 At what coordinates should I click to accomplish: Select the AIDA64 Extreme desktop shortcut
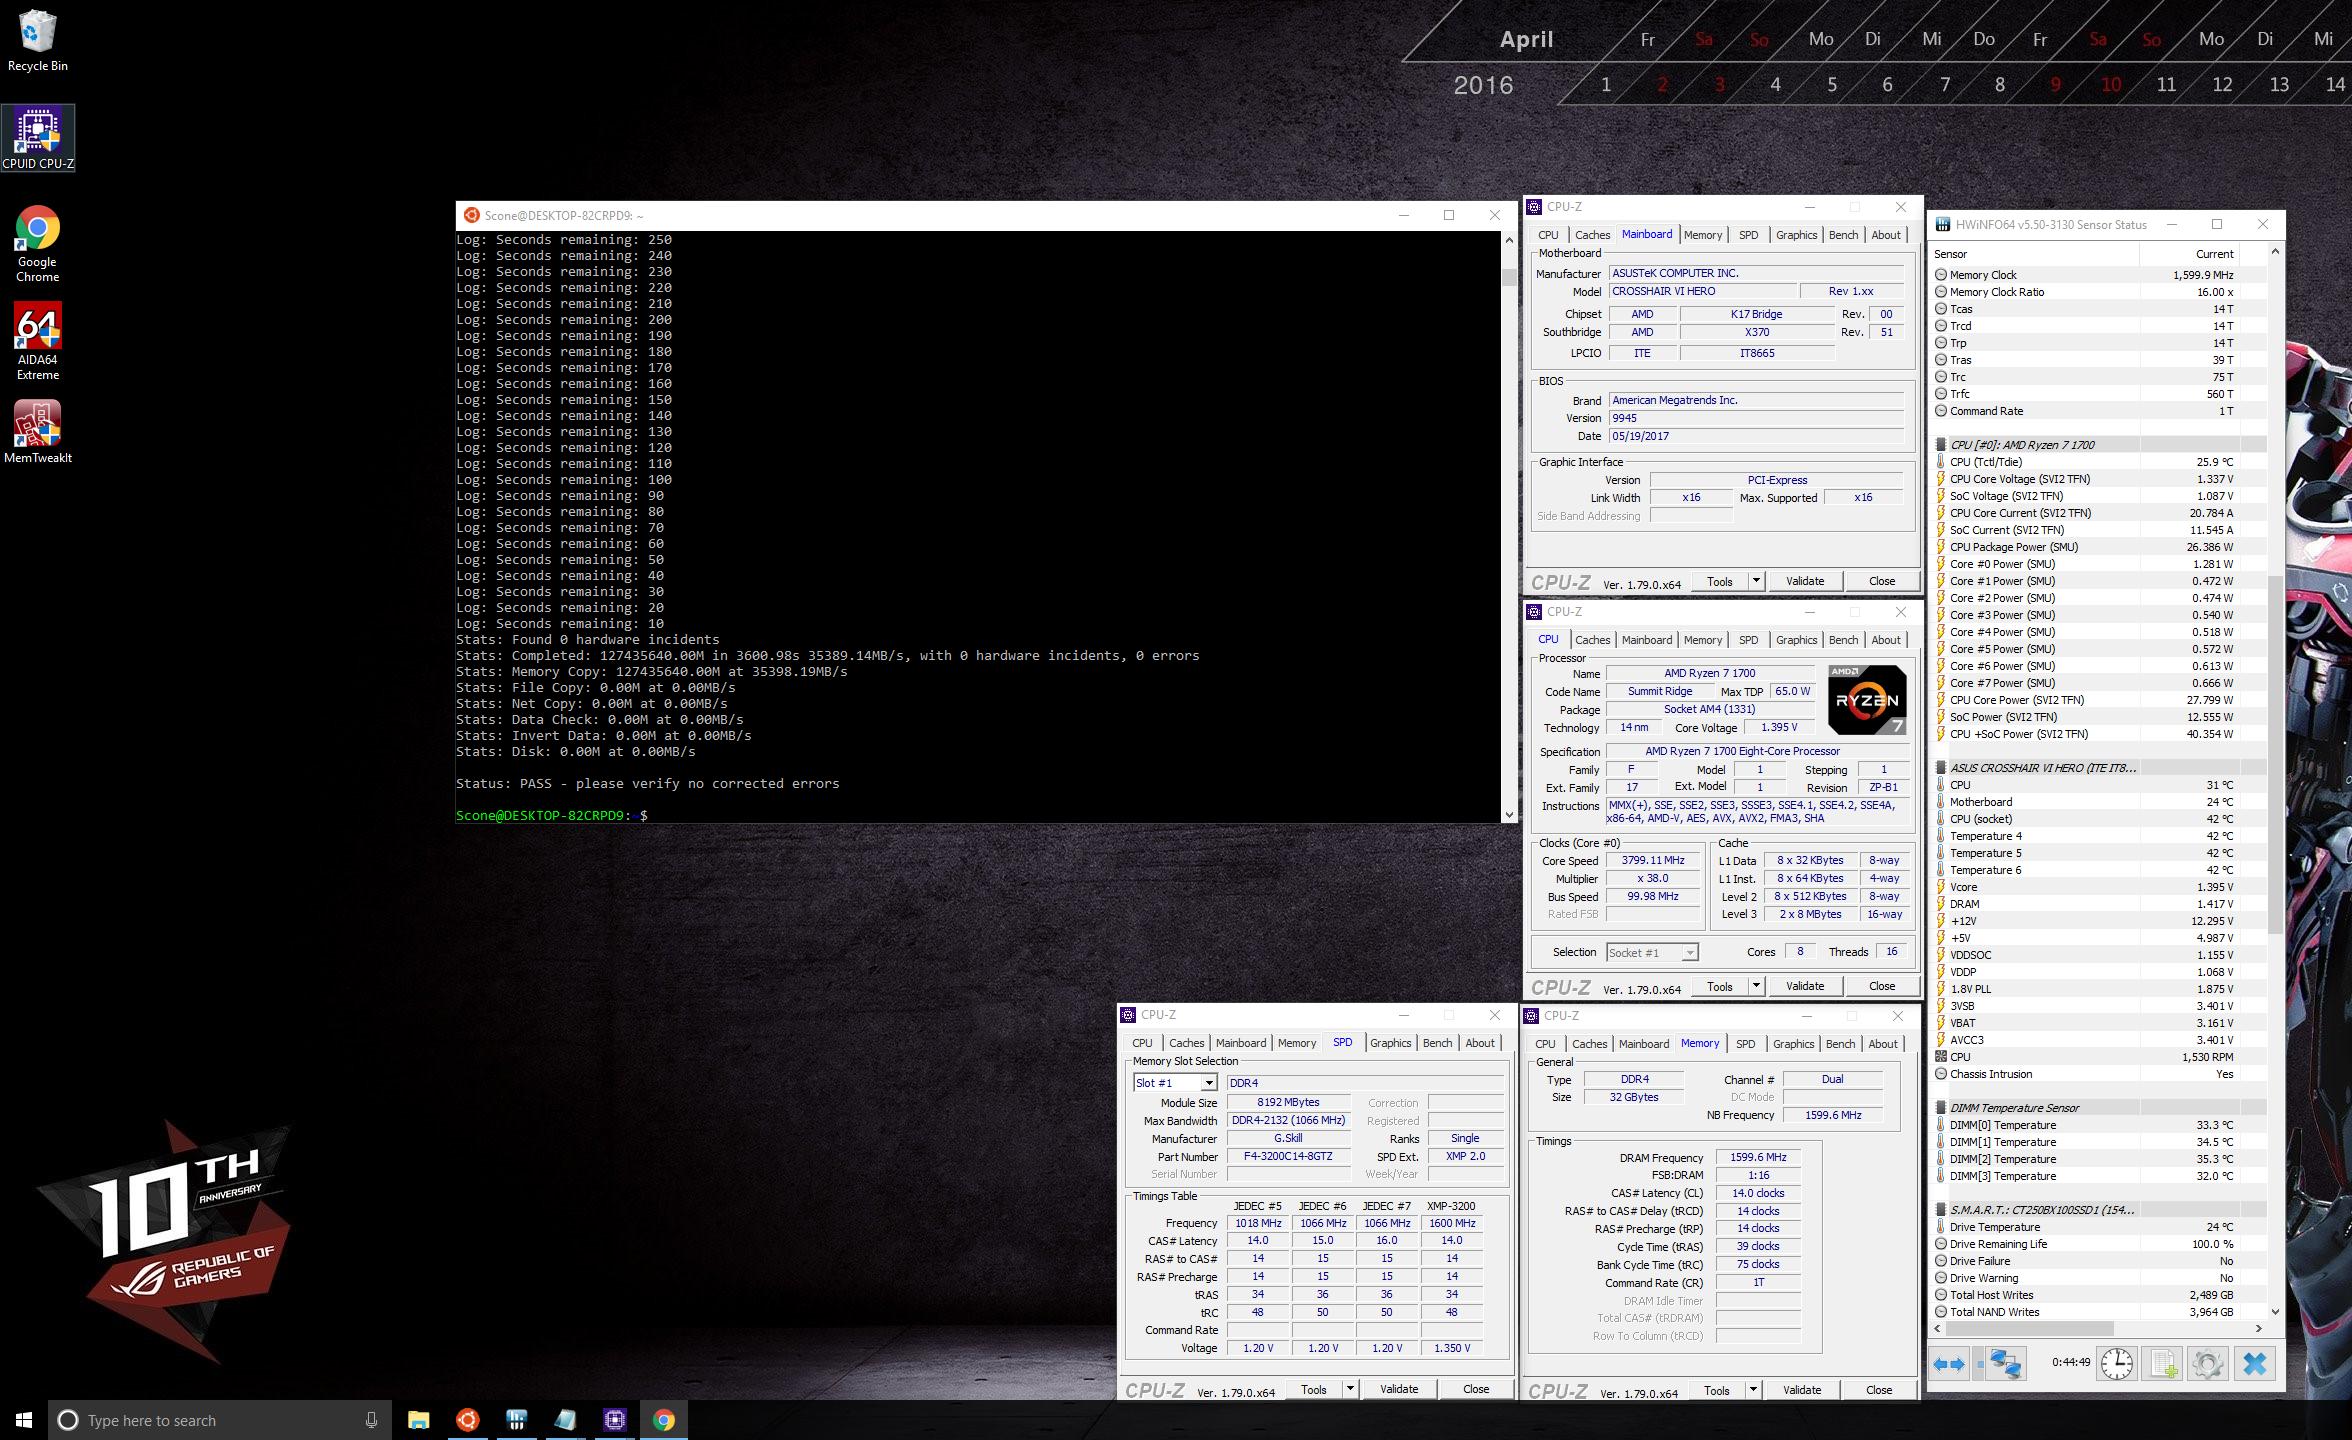[38, 341]
